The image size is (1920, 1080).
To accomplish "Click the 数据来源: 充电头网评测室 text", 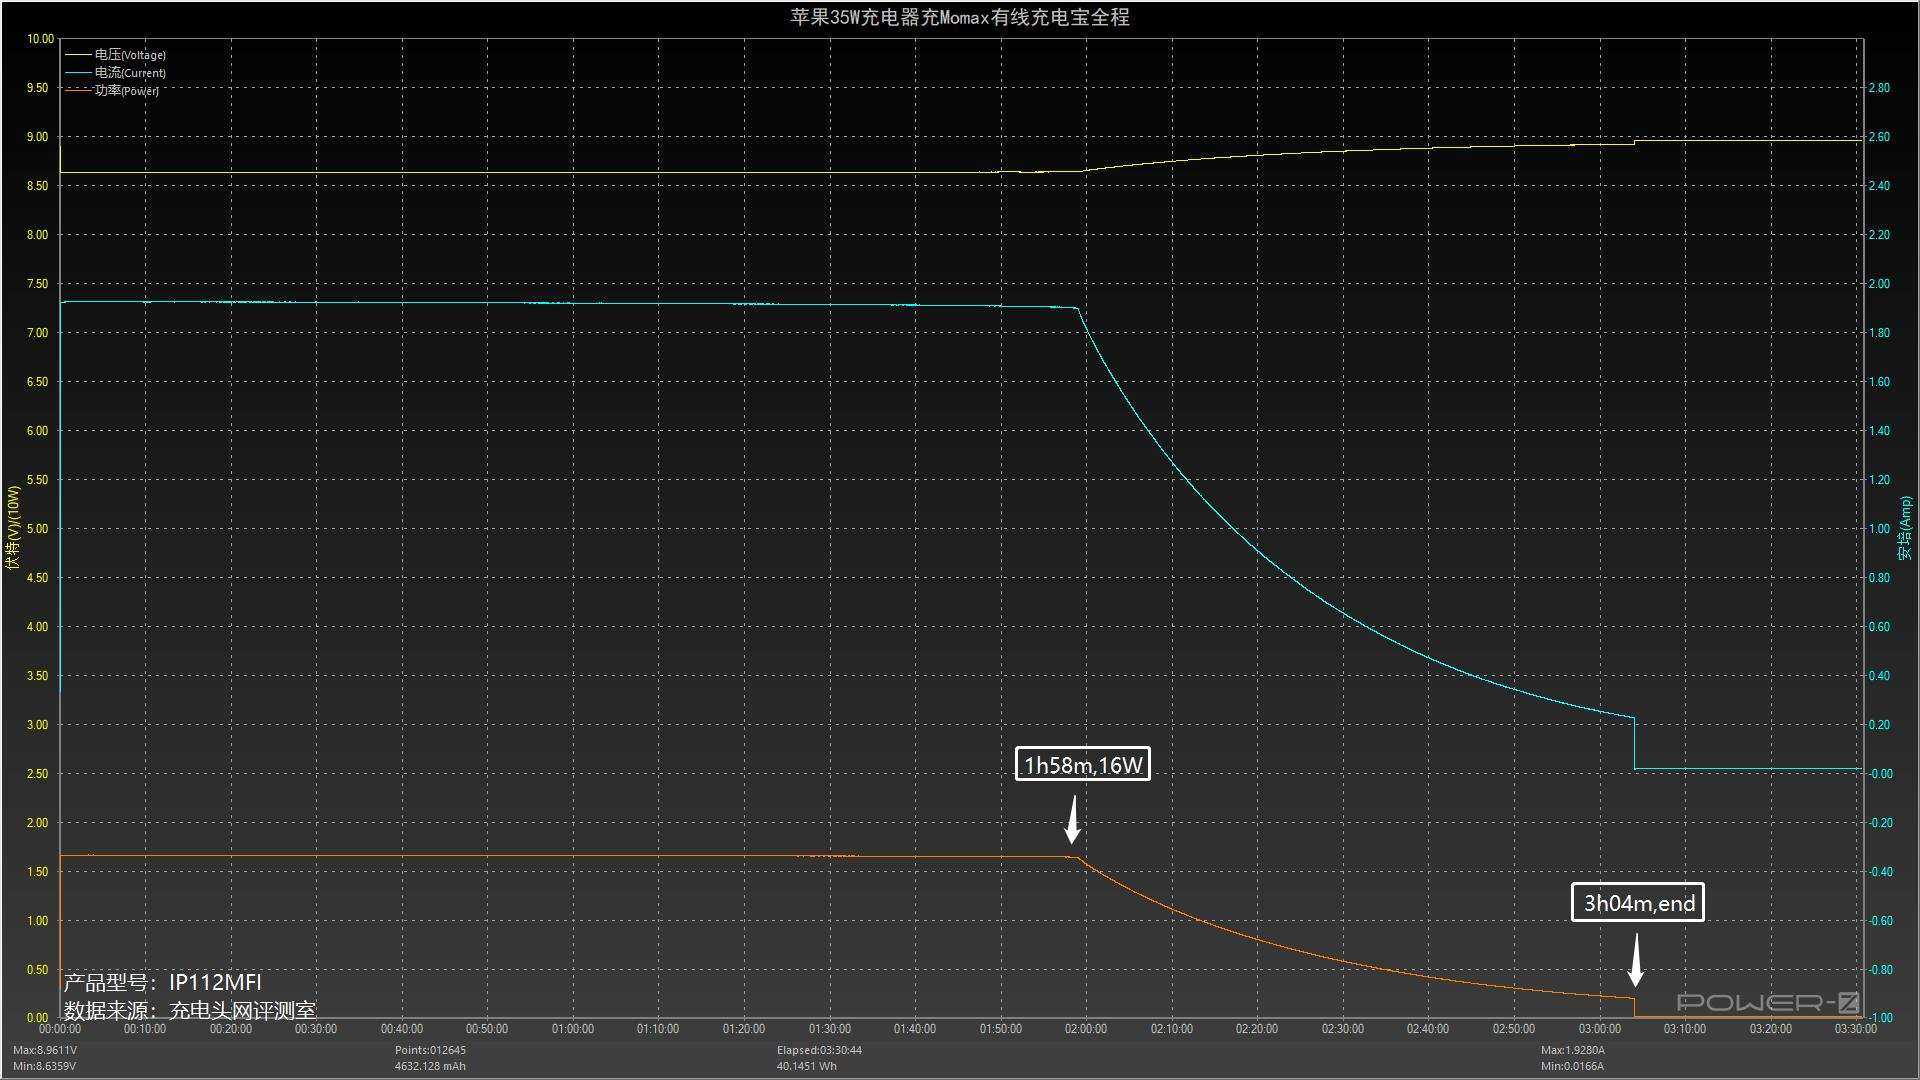I will point(190,1010).
